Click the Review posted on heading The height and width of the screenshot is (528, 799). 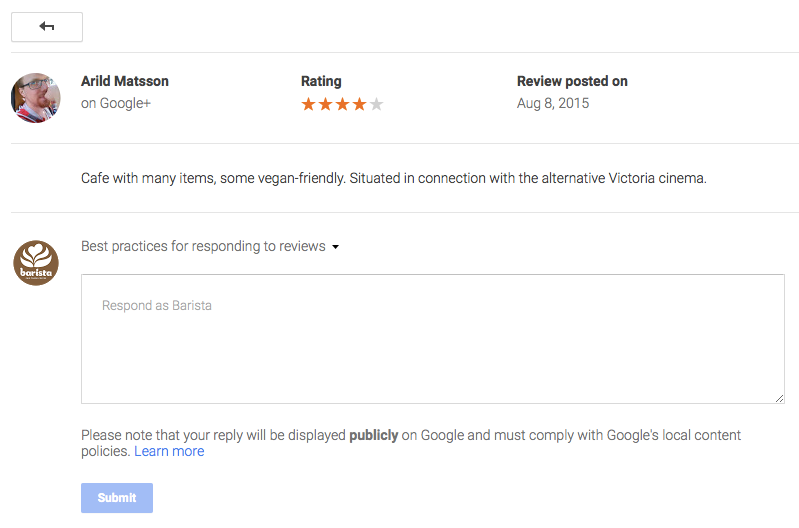point(572,81)
